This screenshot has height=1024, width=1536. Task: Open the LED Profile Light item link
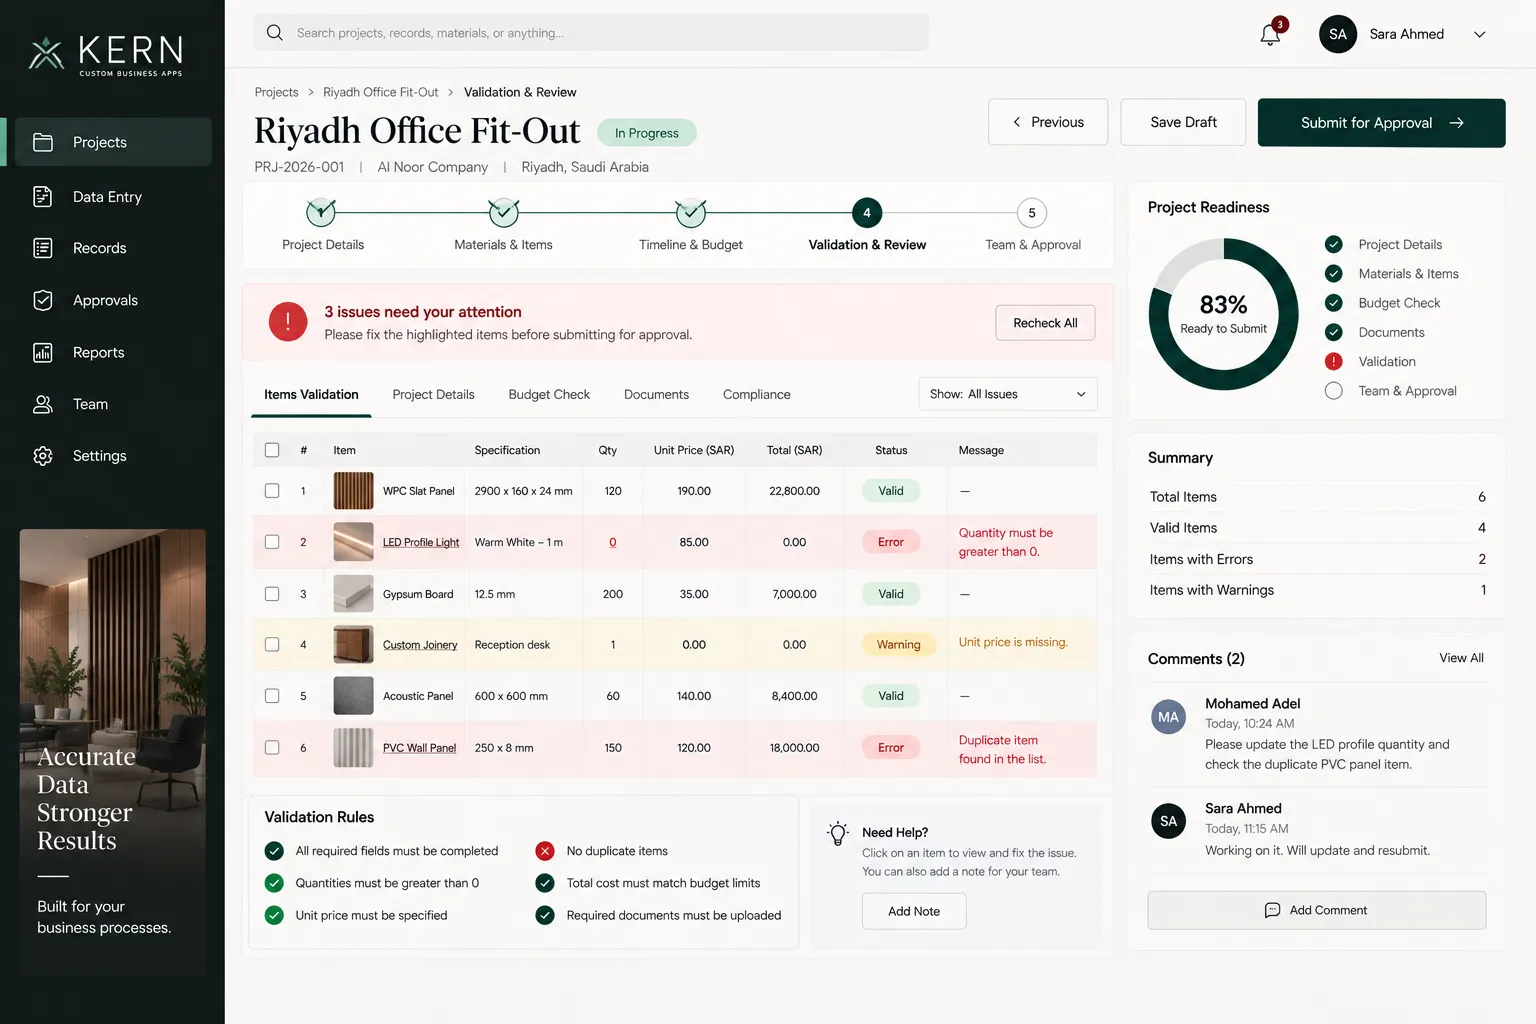(x=421, y=542)
